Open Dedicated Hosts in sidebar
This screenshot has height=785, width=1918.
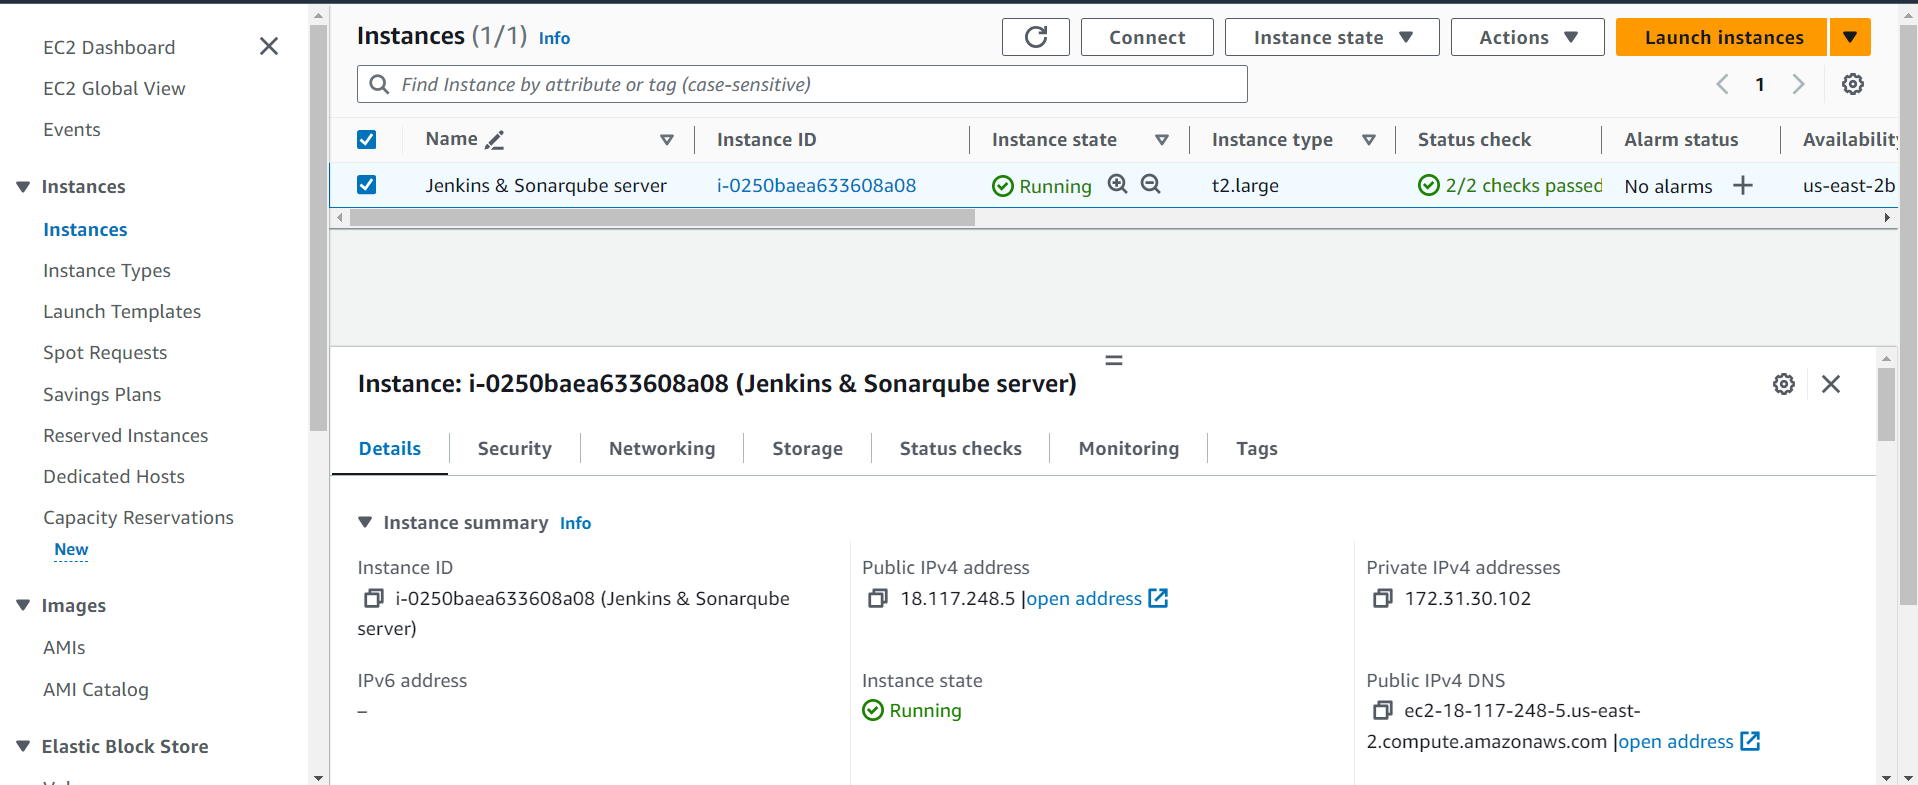point(114,476)
